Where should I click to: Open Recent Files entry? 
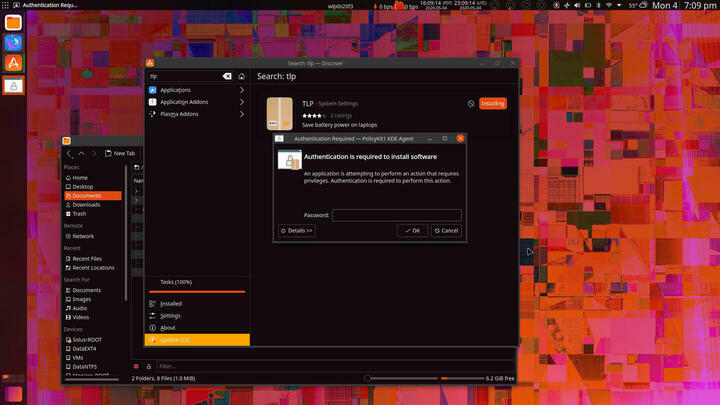coord(93,259)
